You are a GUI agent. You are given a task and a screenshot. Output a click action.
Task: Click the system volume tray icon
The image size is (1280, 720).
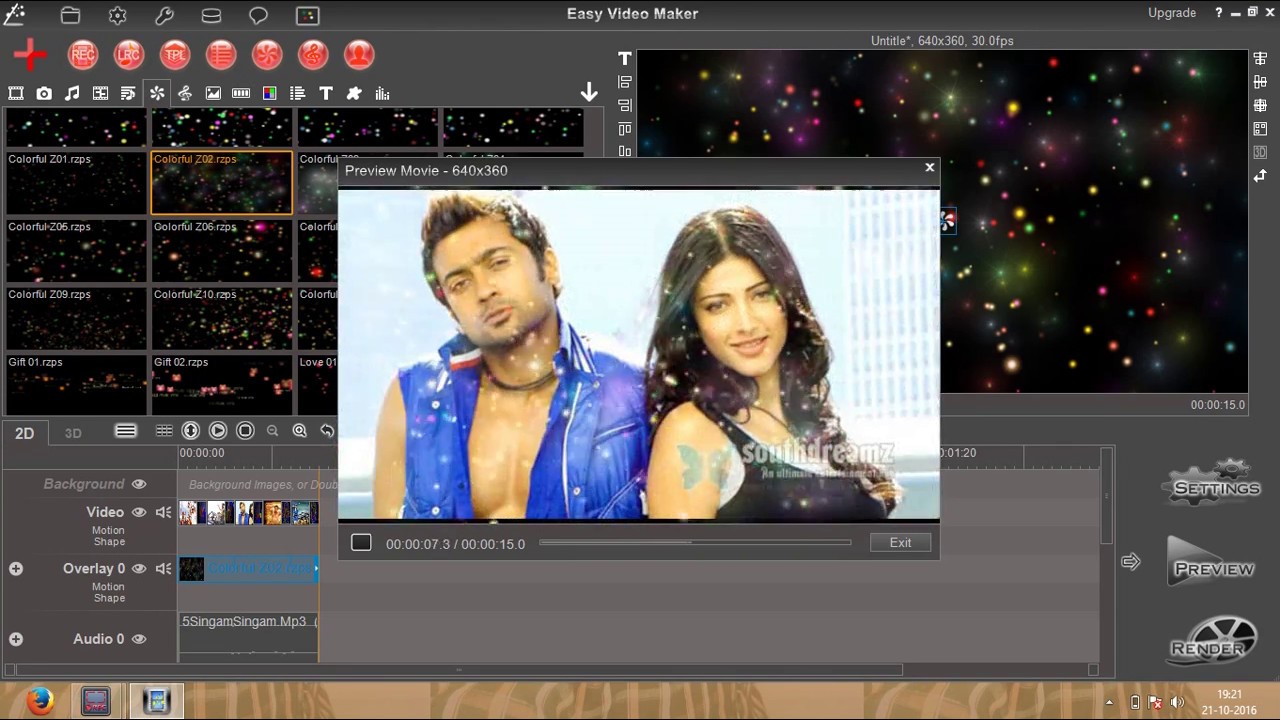coord(1177,702)
